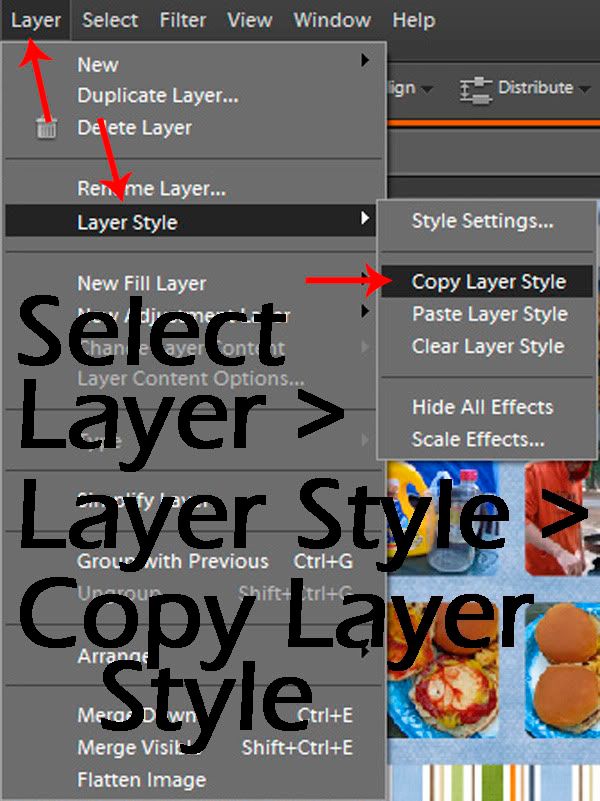Viewport: 600px width, 801px height.
Task: Click the mini pizzas photo thumbnail
Action: coord(443,670)
